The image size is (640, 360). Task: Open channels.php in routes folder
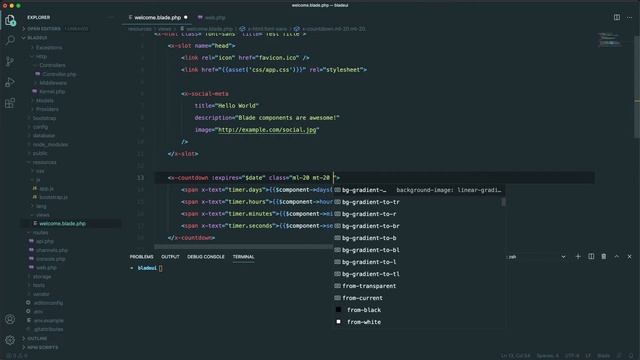[52, 250]
